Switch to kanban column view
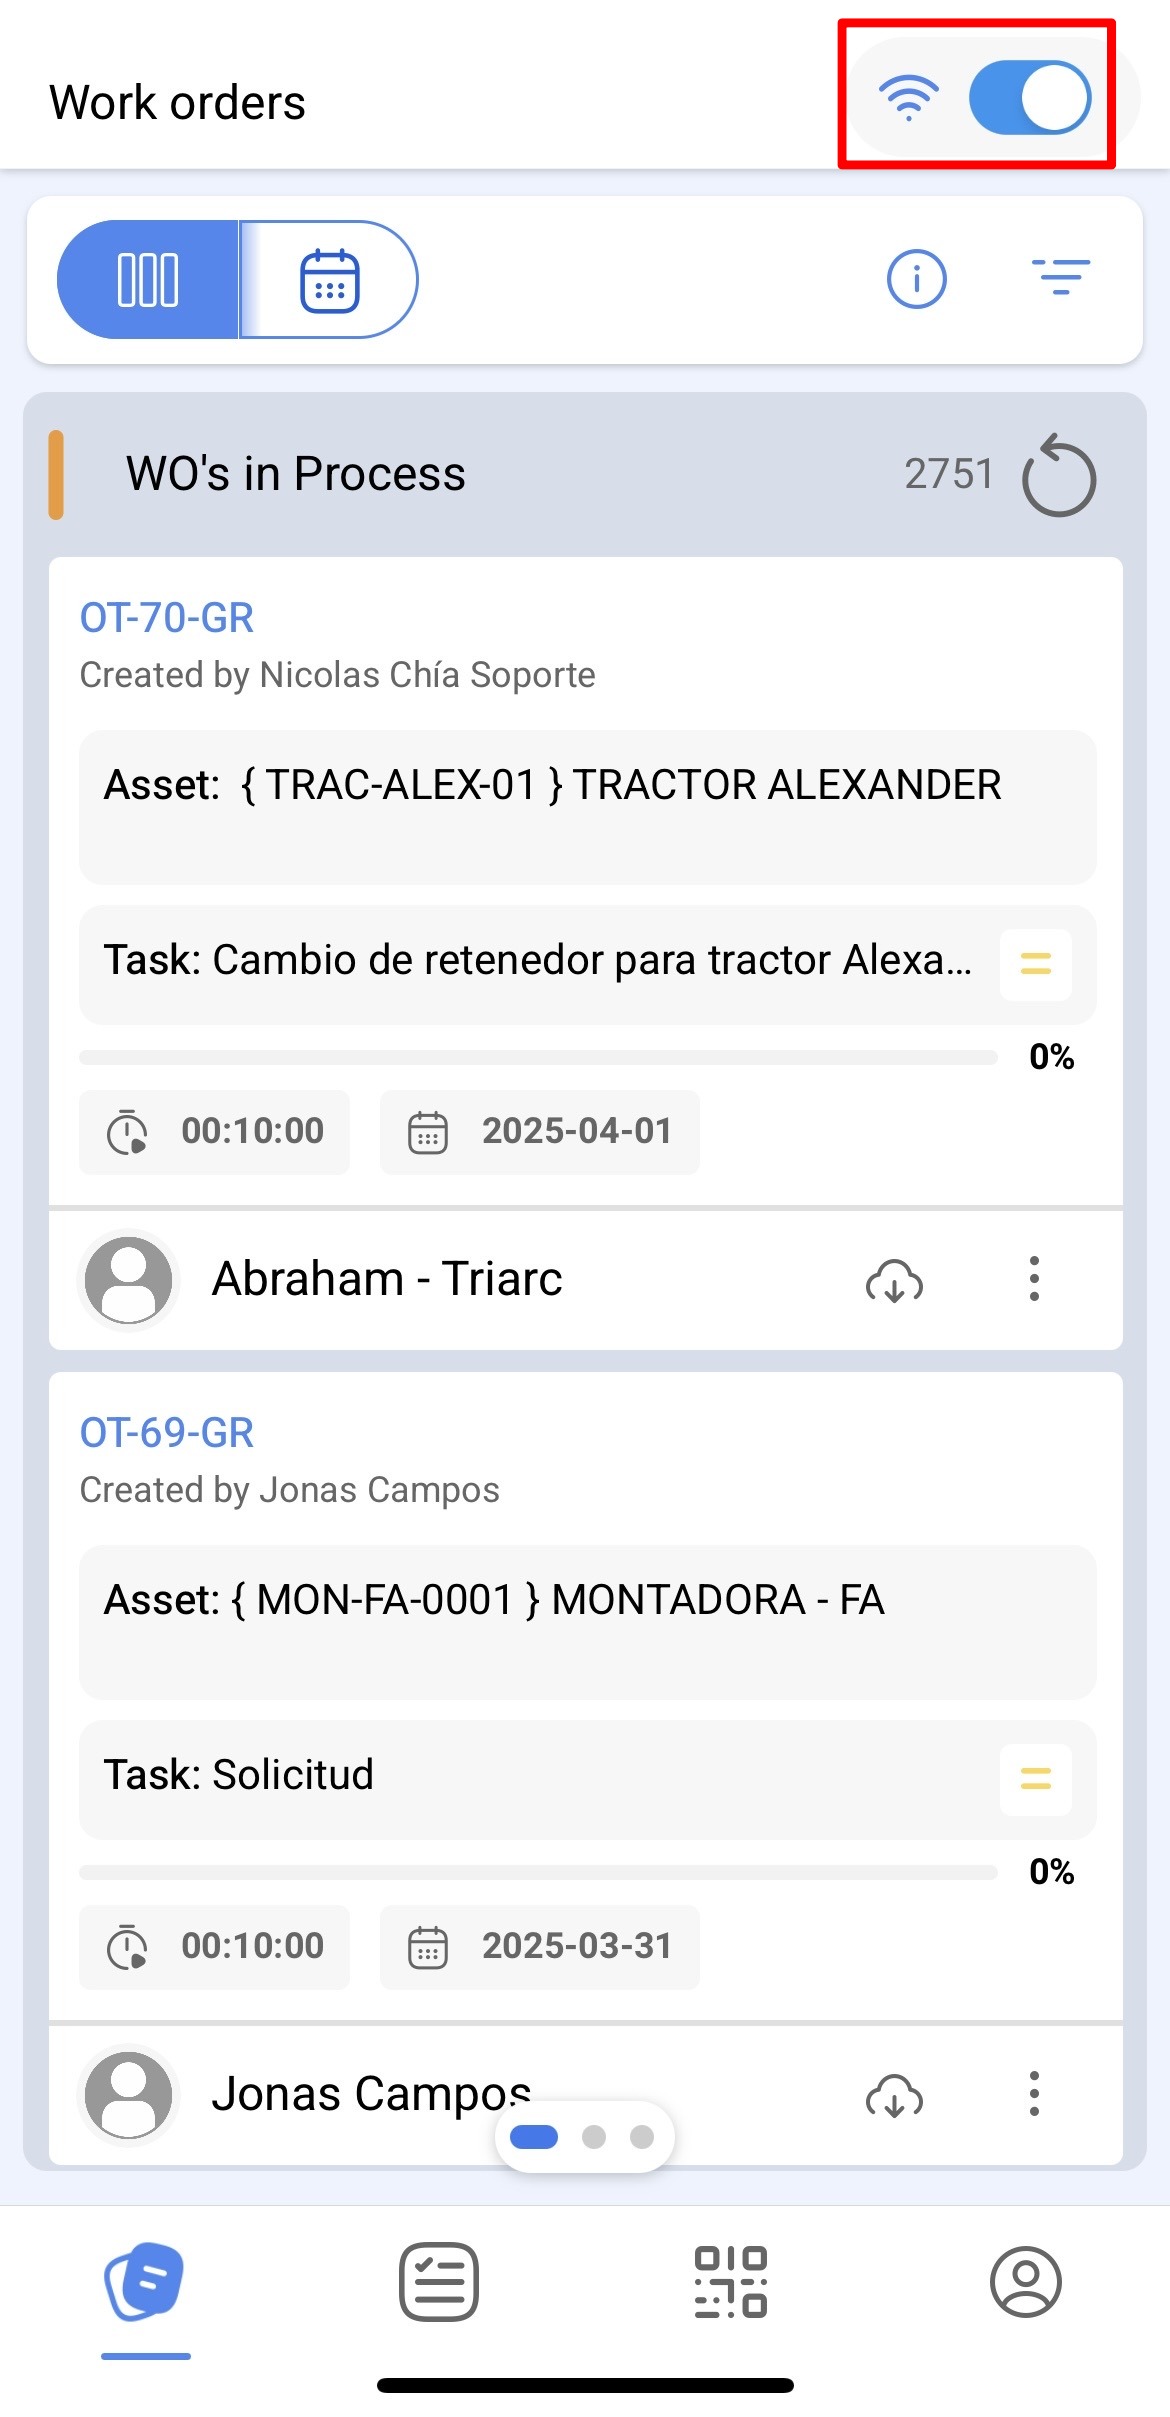 coord(148,280)
